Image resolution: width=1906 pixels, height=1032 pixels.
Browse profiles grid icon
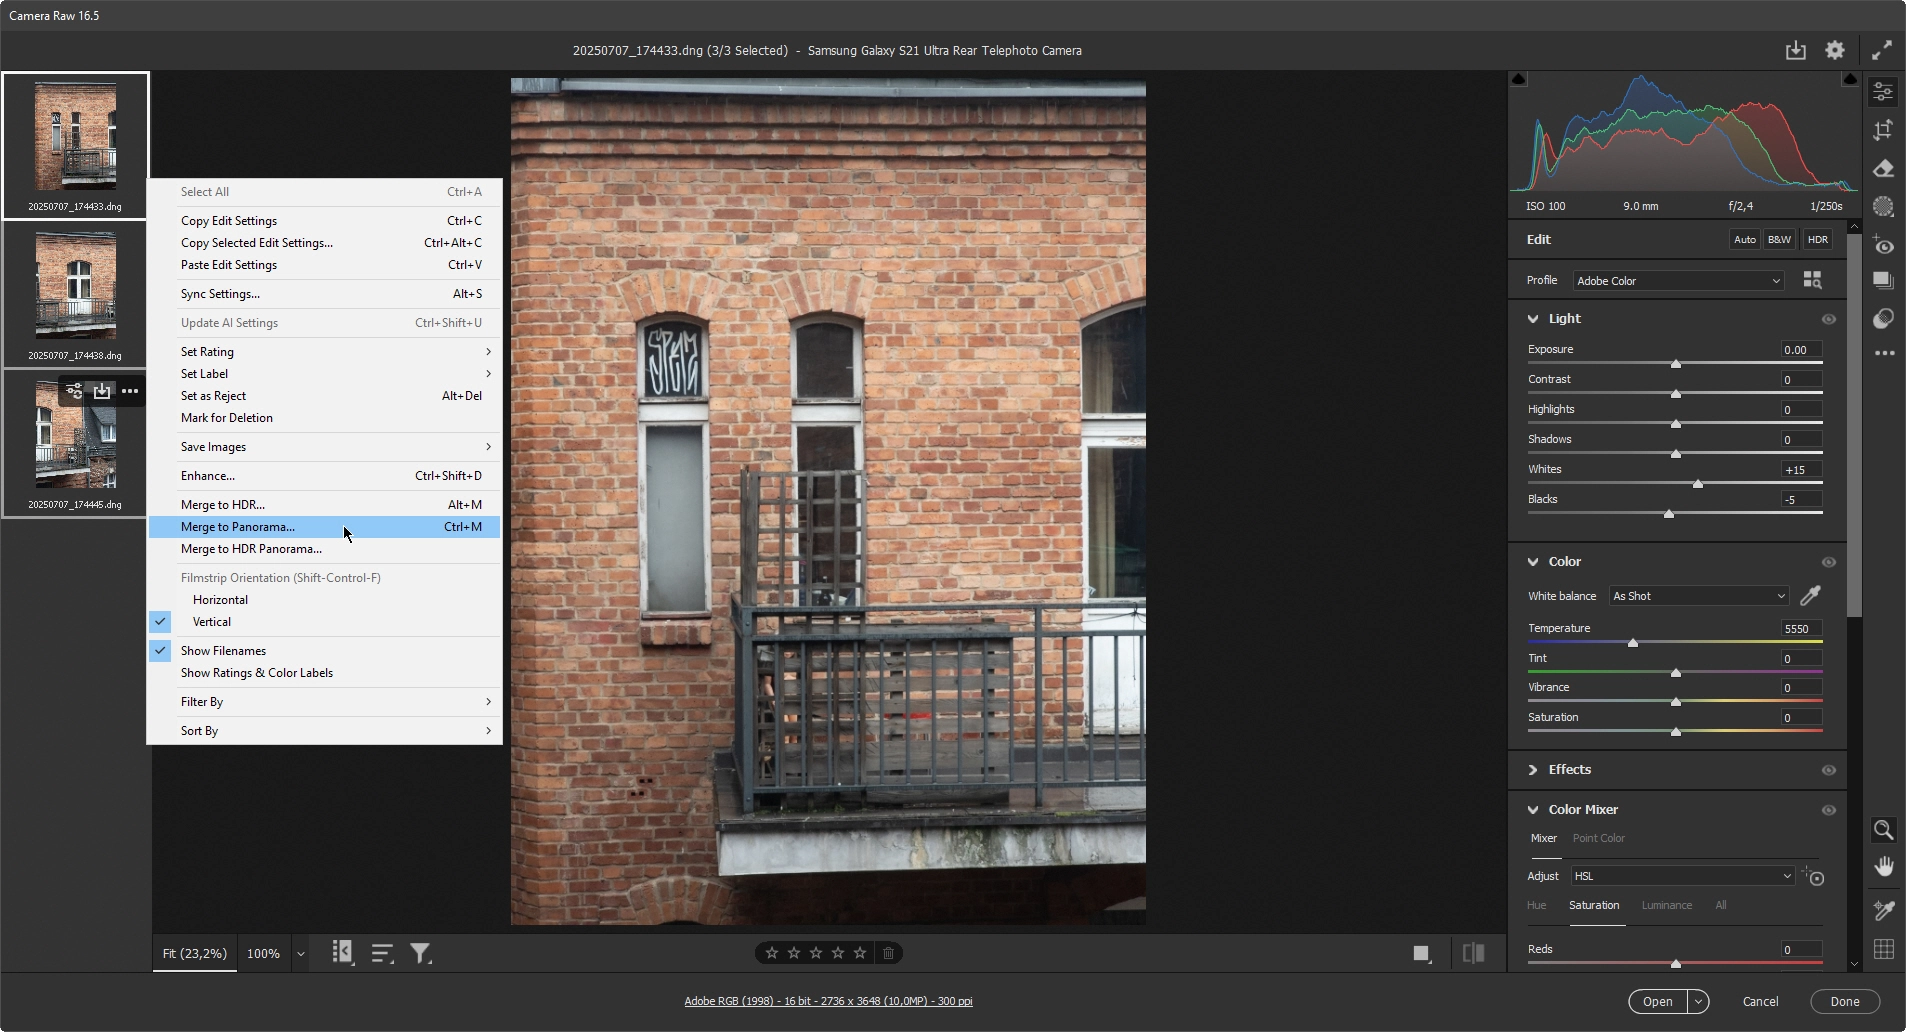coord(1812,280)
